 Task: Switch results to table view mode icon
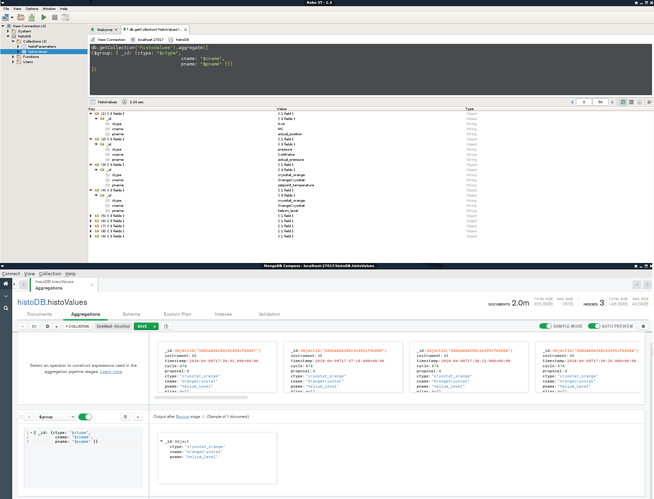click(x=631, y=102)
